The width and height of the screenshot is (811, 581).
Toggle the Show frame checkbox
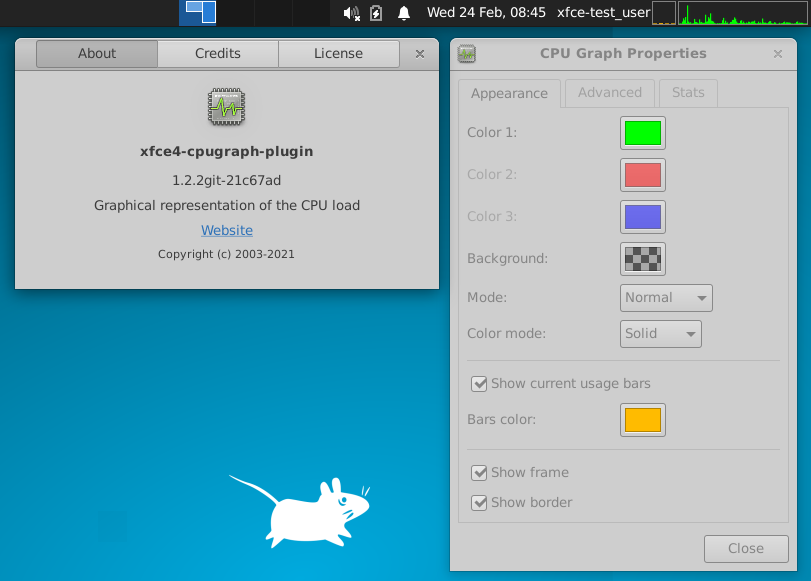point(479,473)
